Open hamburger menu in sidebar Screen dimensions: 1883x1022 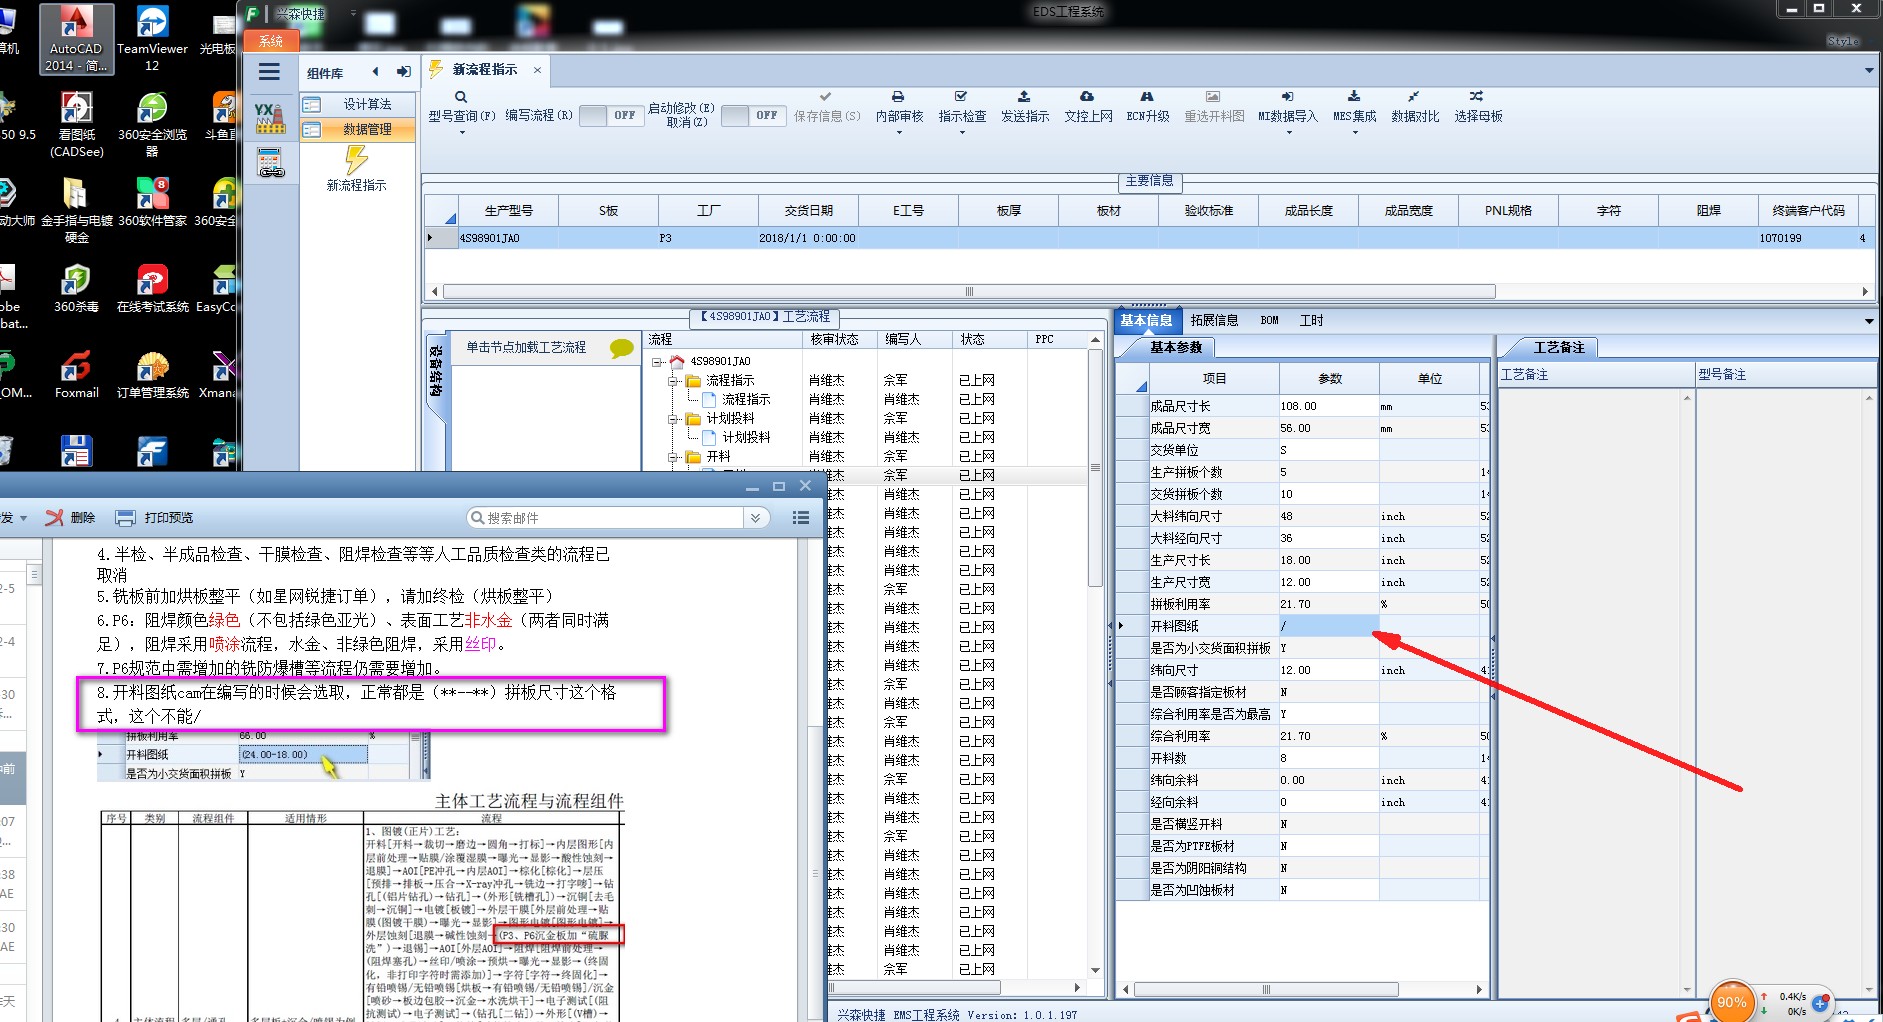coord(269,72)
